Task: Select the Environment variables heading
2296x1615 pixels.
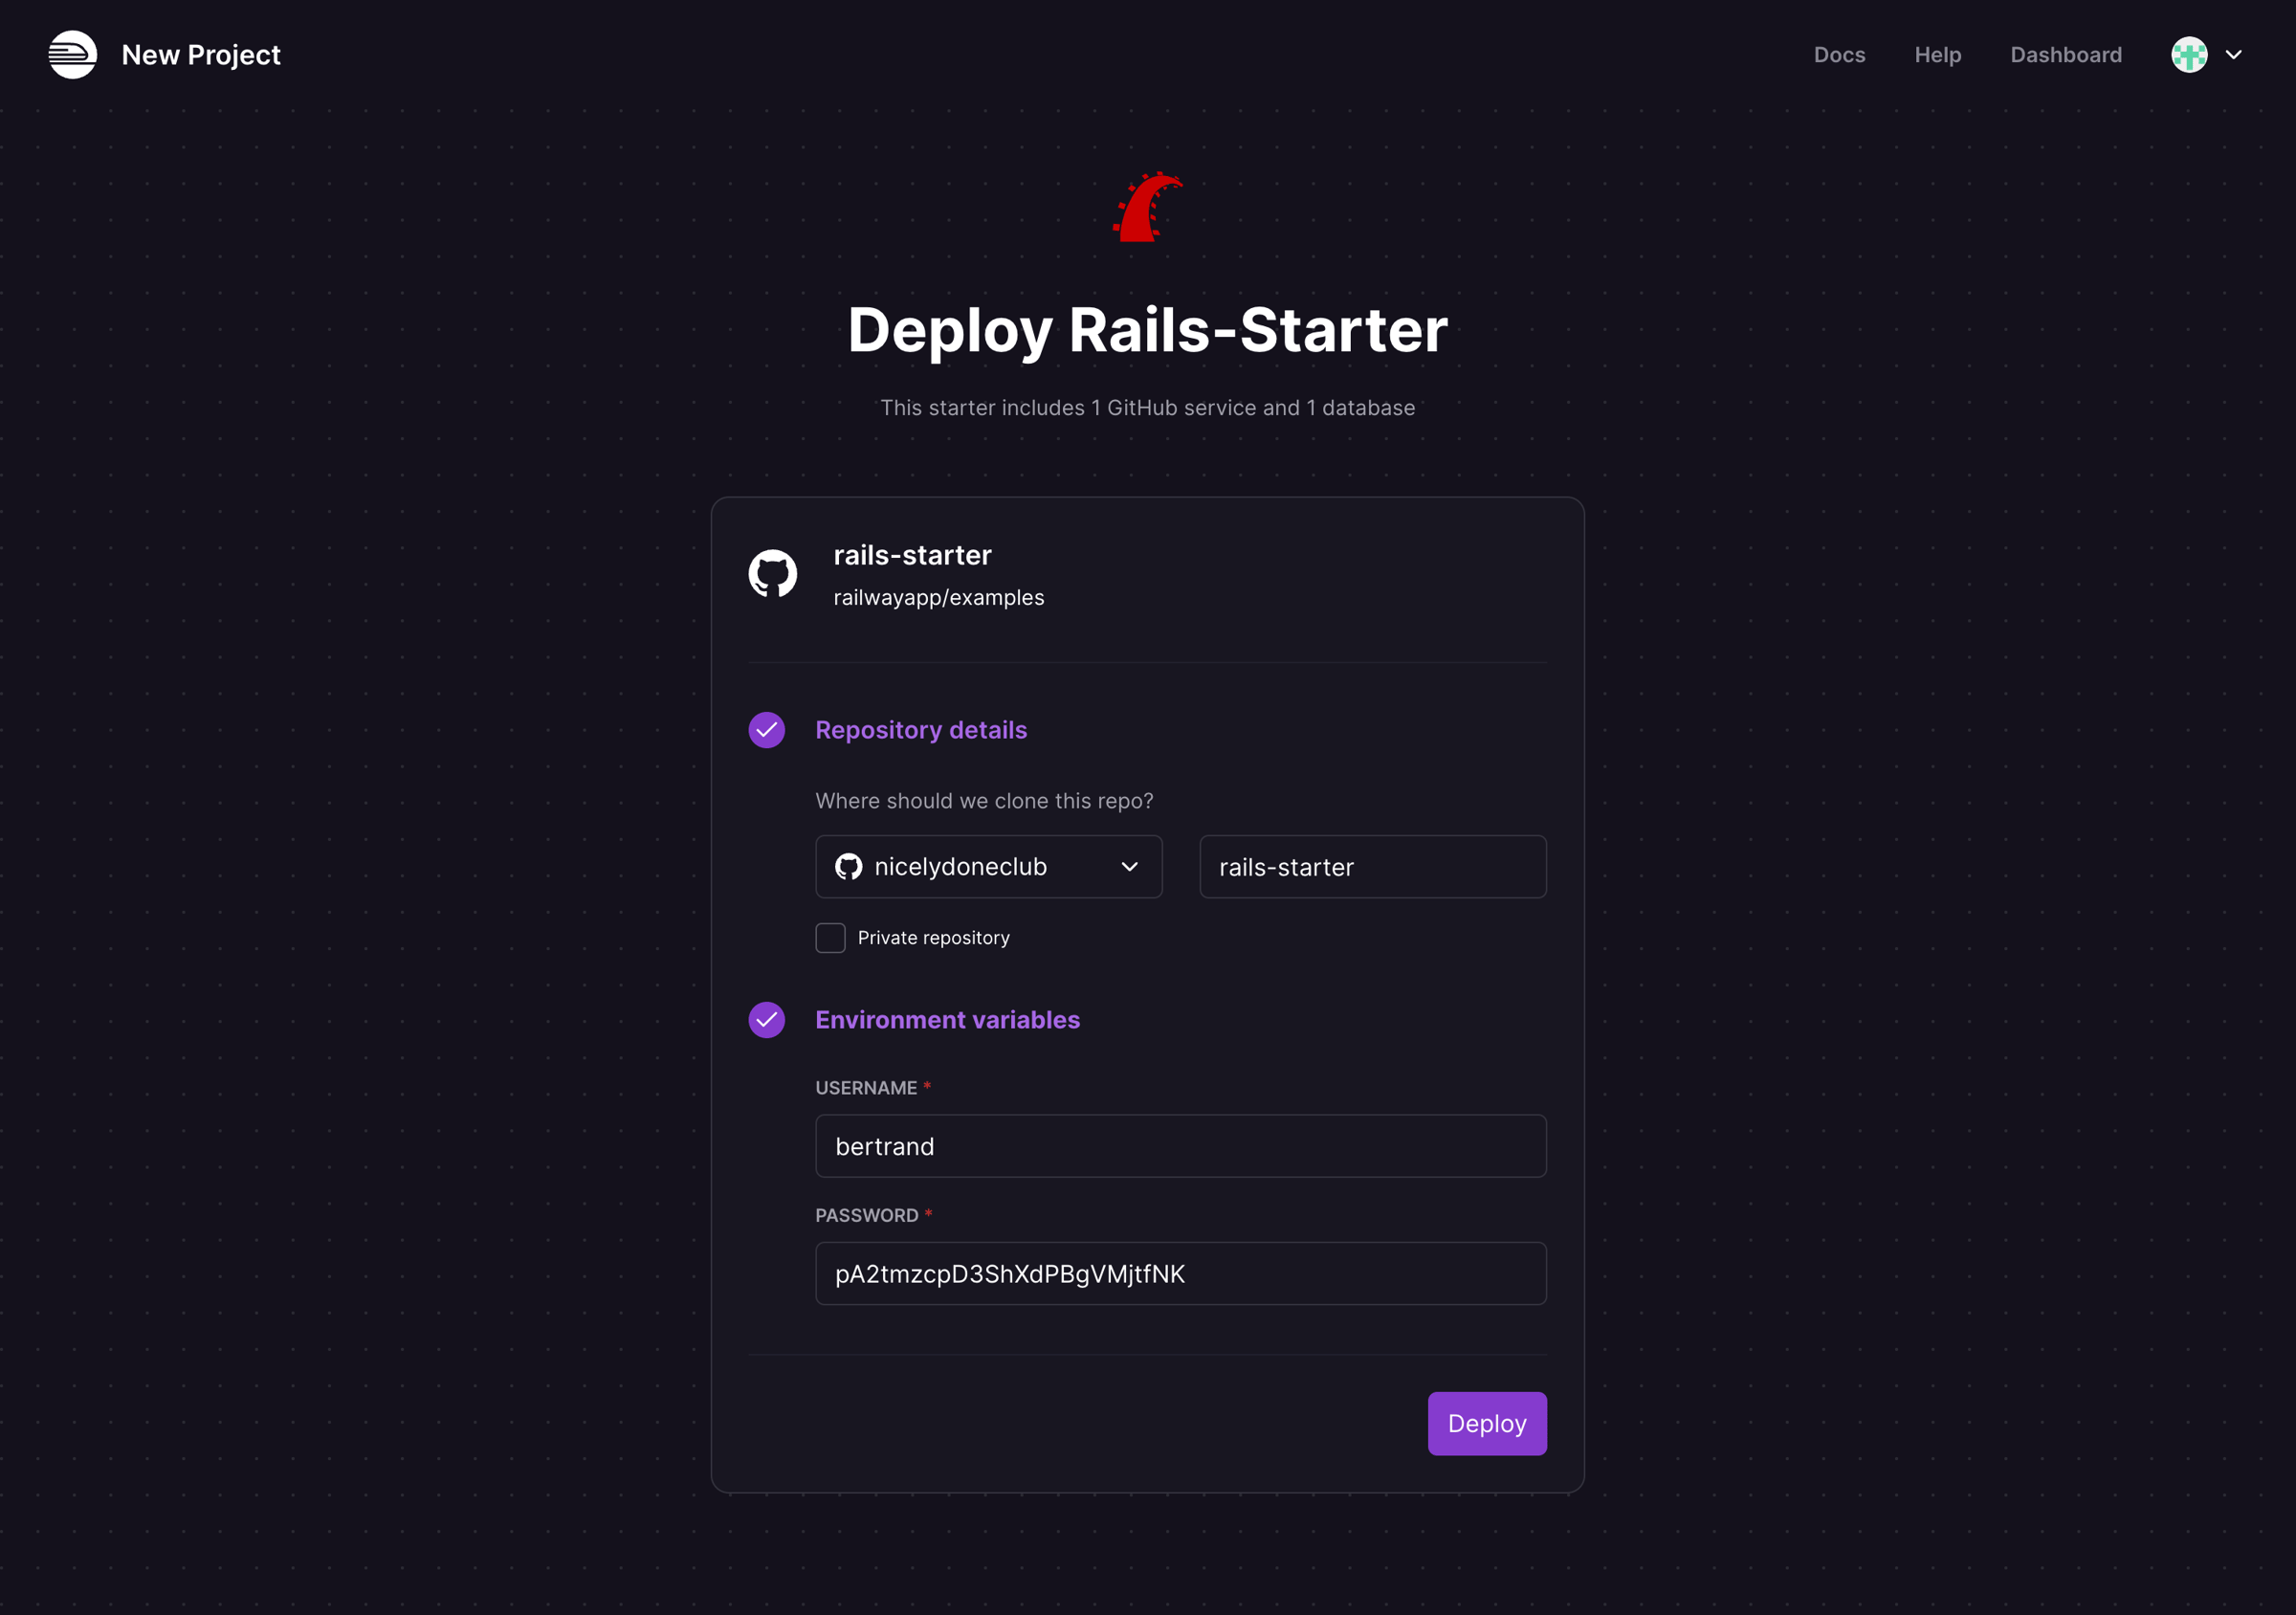Action: click(947, 1020)
